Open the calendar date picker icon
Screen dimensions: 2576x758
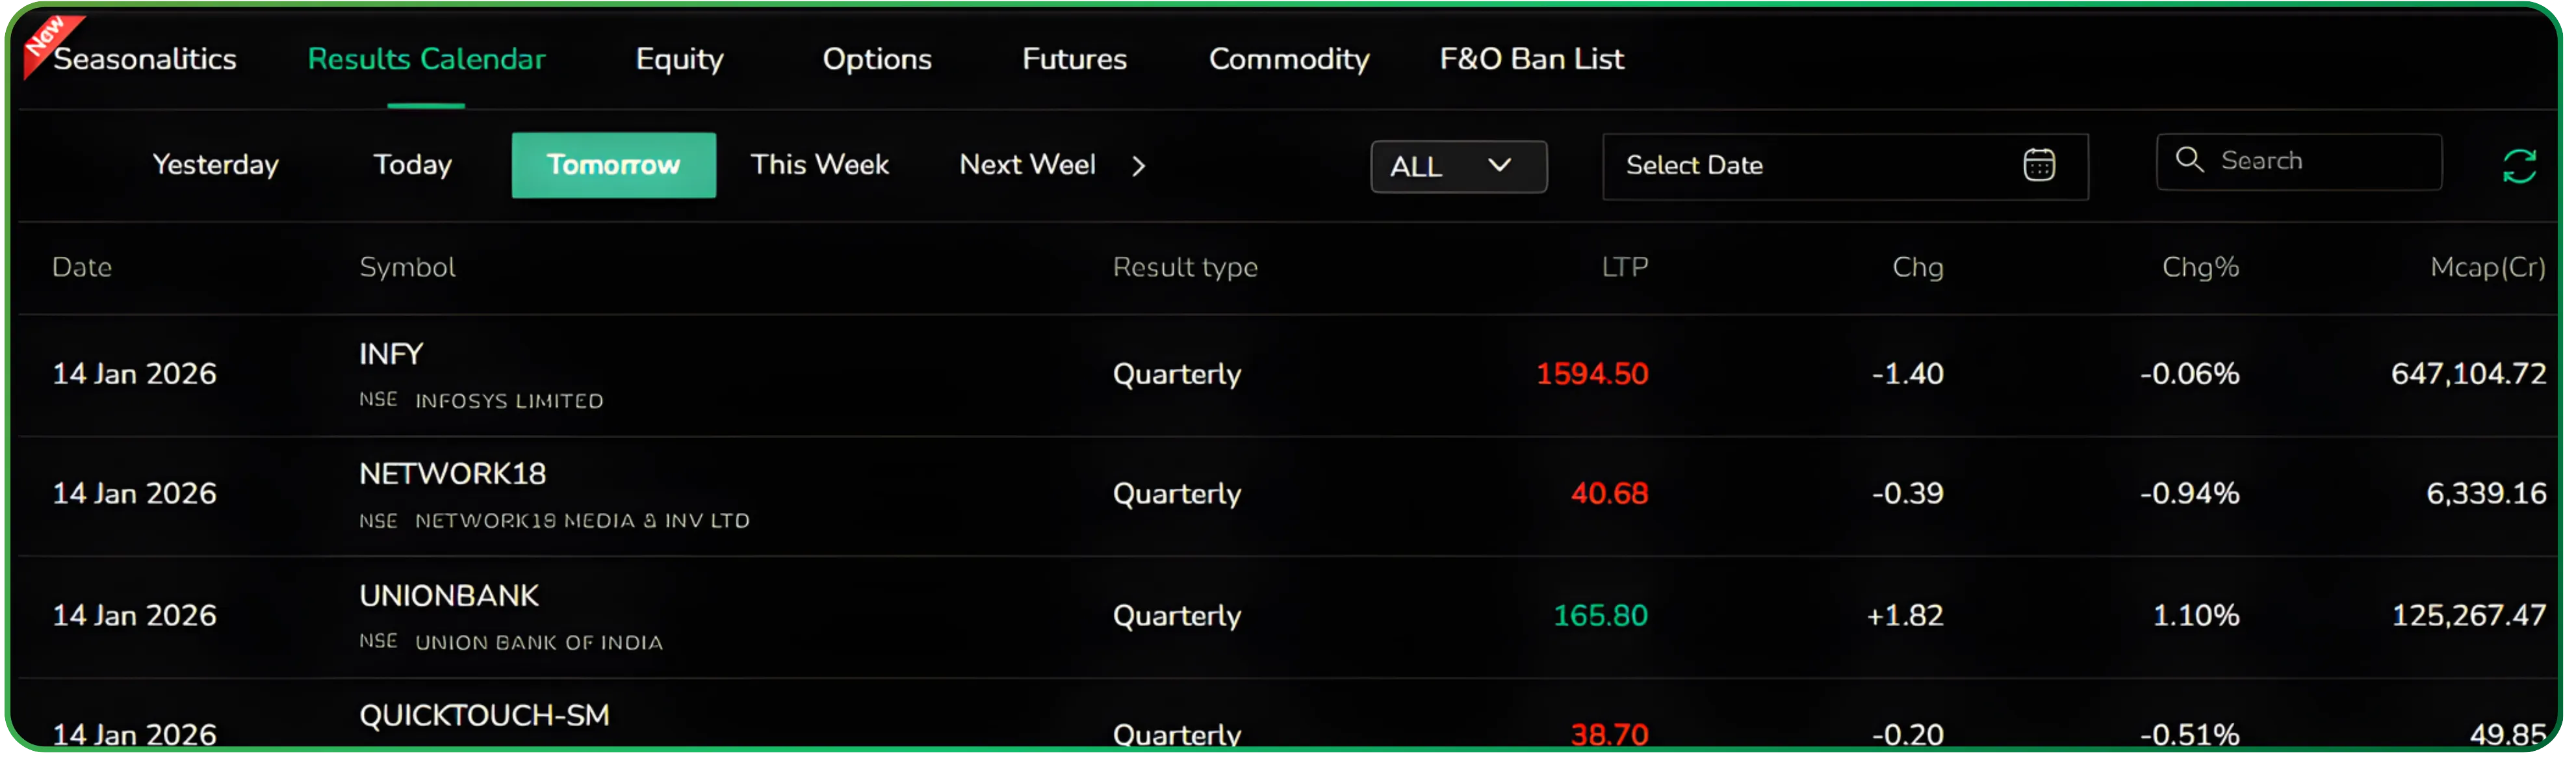point(2038,165)
